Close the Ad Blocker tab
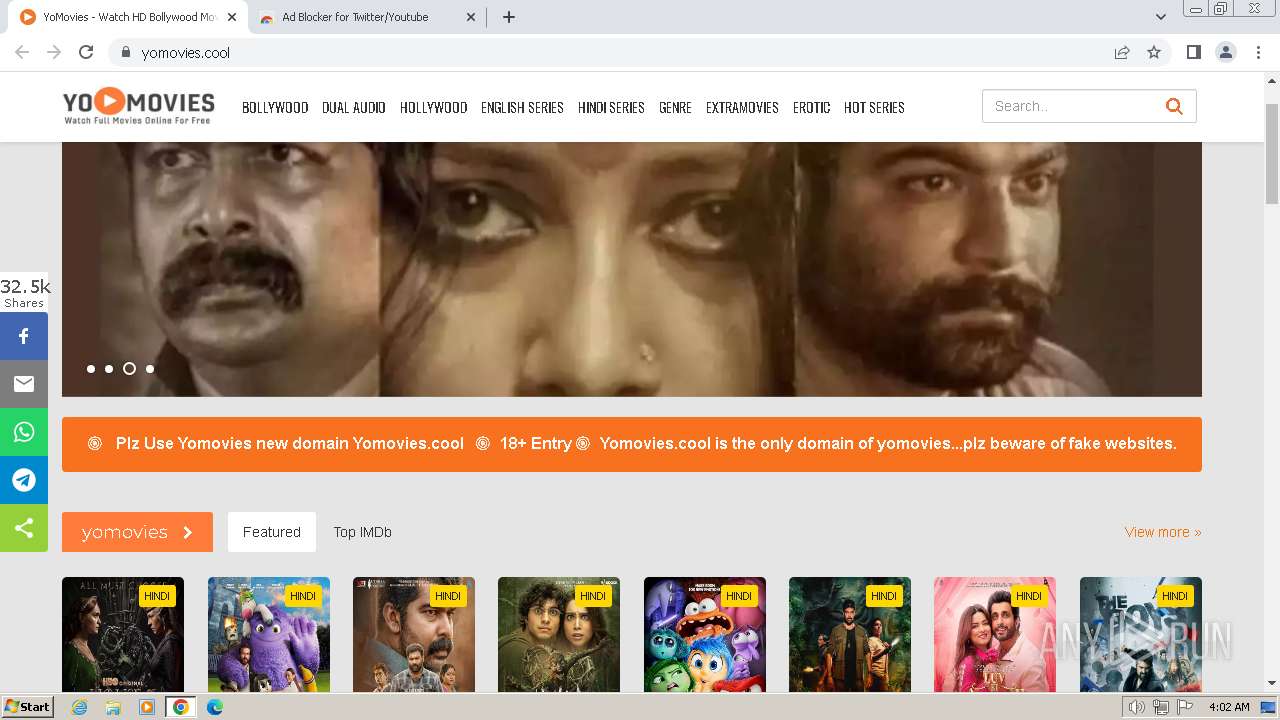 tap(472, 17)
